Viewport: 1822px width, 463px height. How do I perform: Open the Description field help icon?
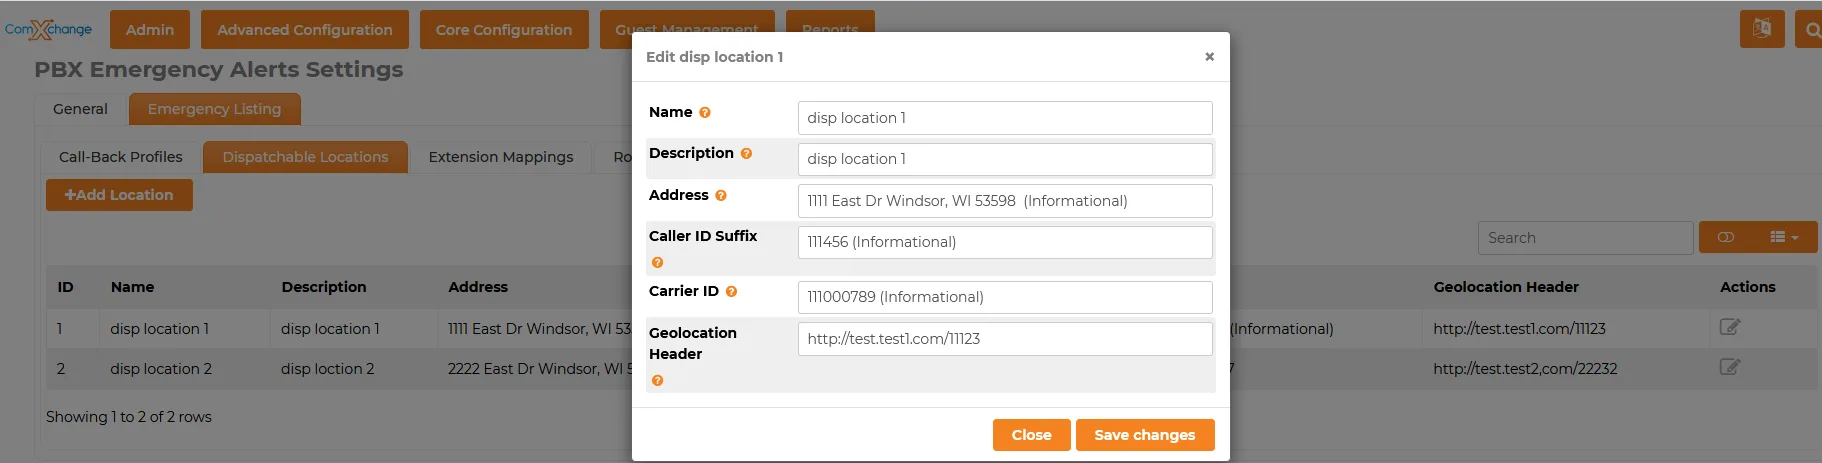point(746,154)
